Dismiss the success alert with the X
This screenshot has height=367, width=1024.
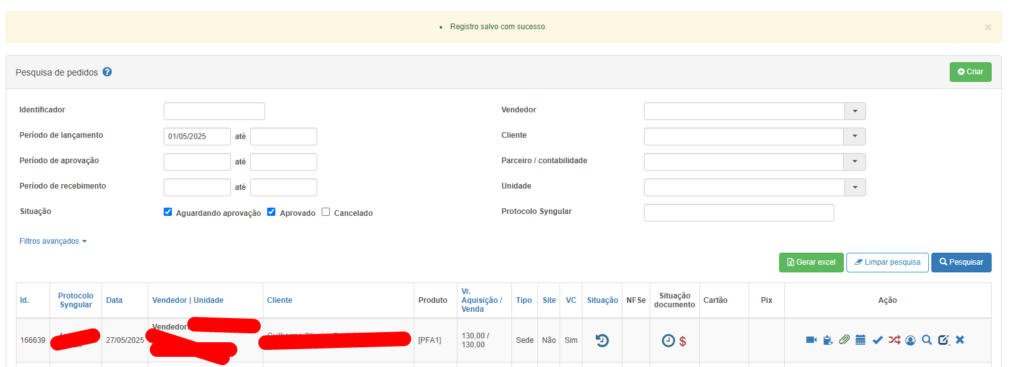[x=988, y=27]
